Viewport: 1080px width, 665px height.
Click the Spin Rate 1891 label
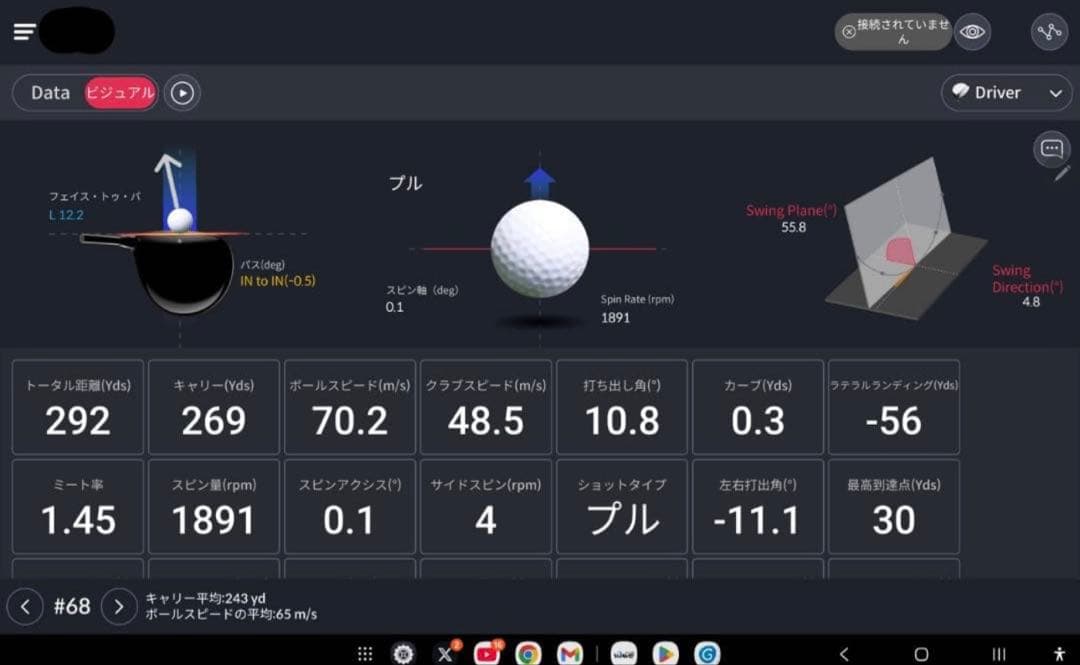pos(637,308)
